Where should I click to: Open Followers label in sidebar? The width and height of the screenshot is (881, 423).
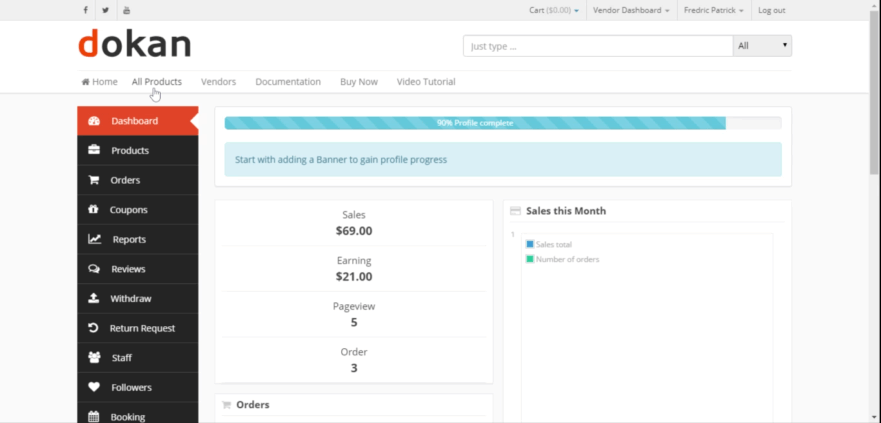tap(131, 388)
